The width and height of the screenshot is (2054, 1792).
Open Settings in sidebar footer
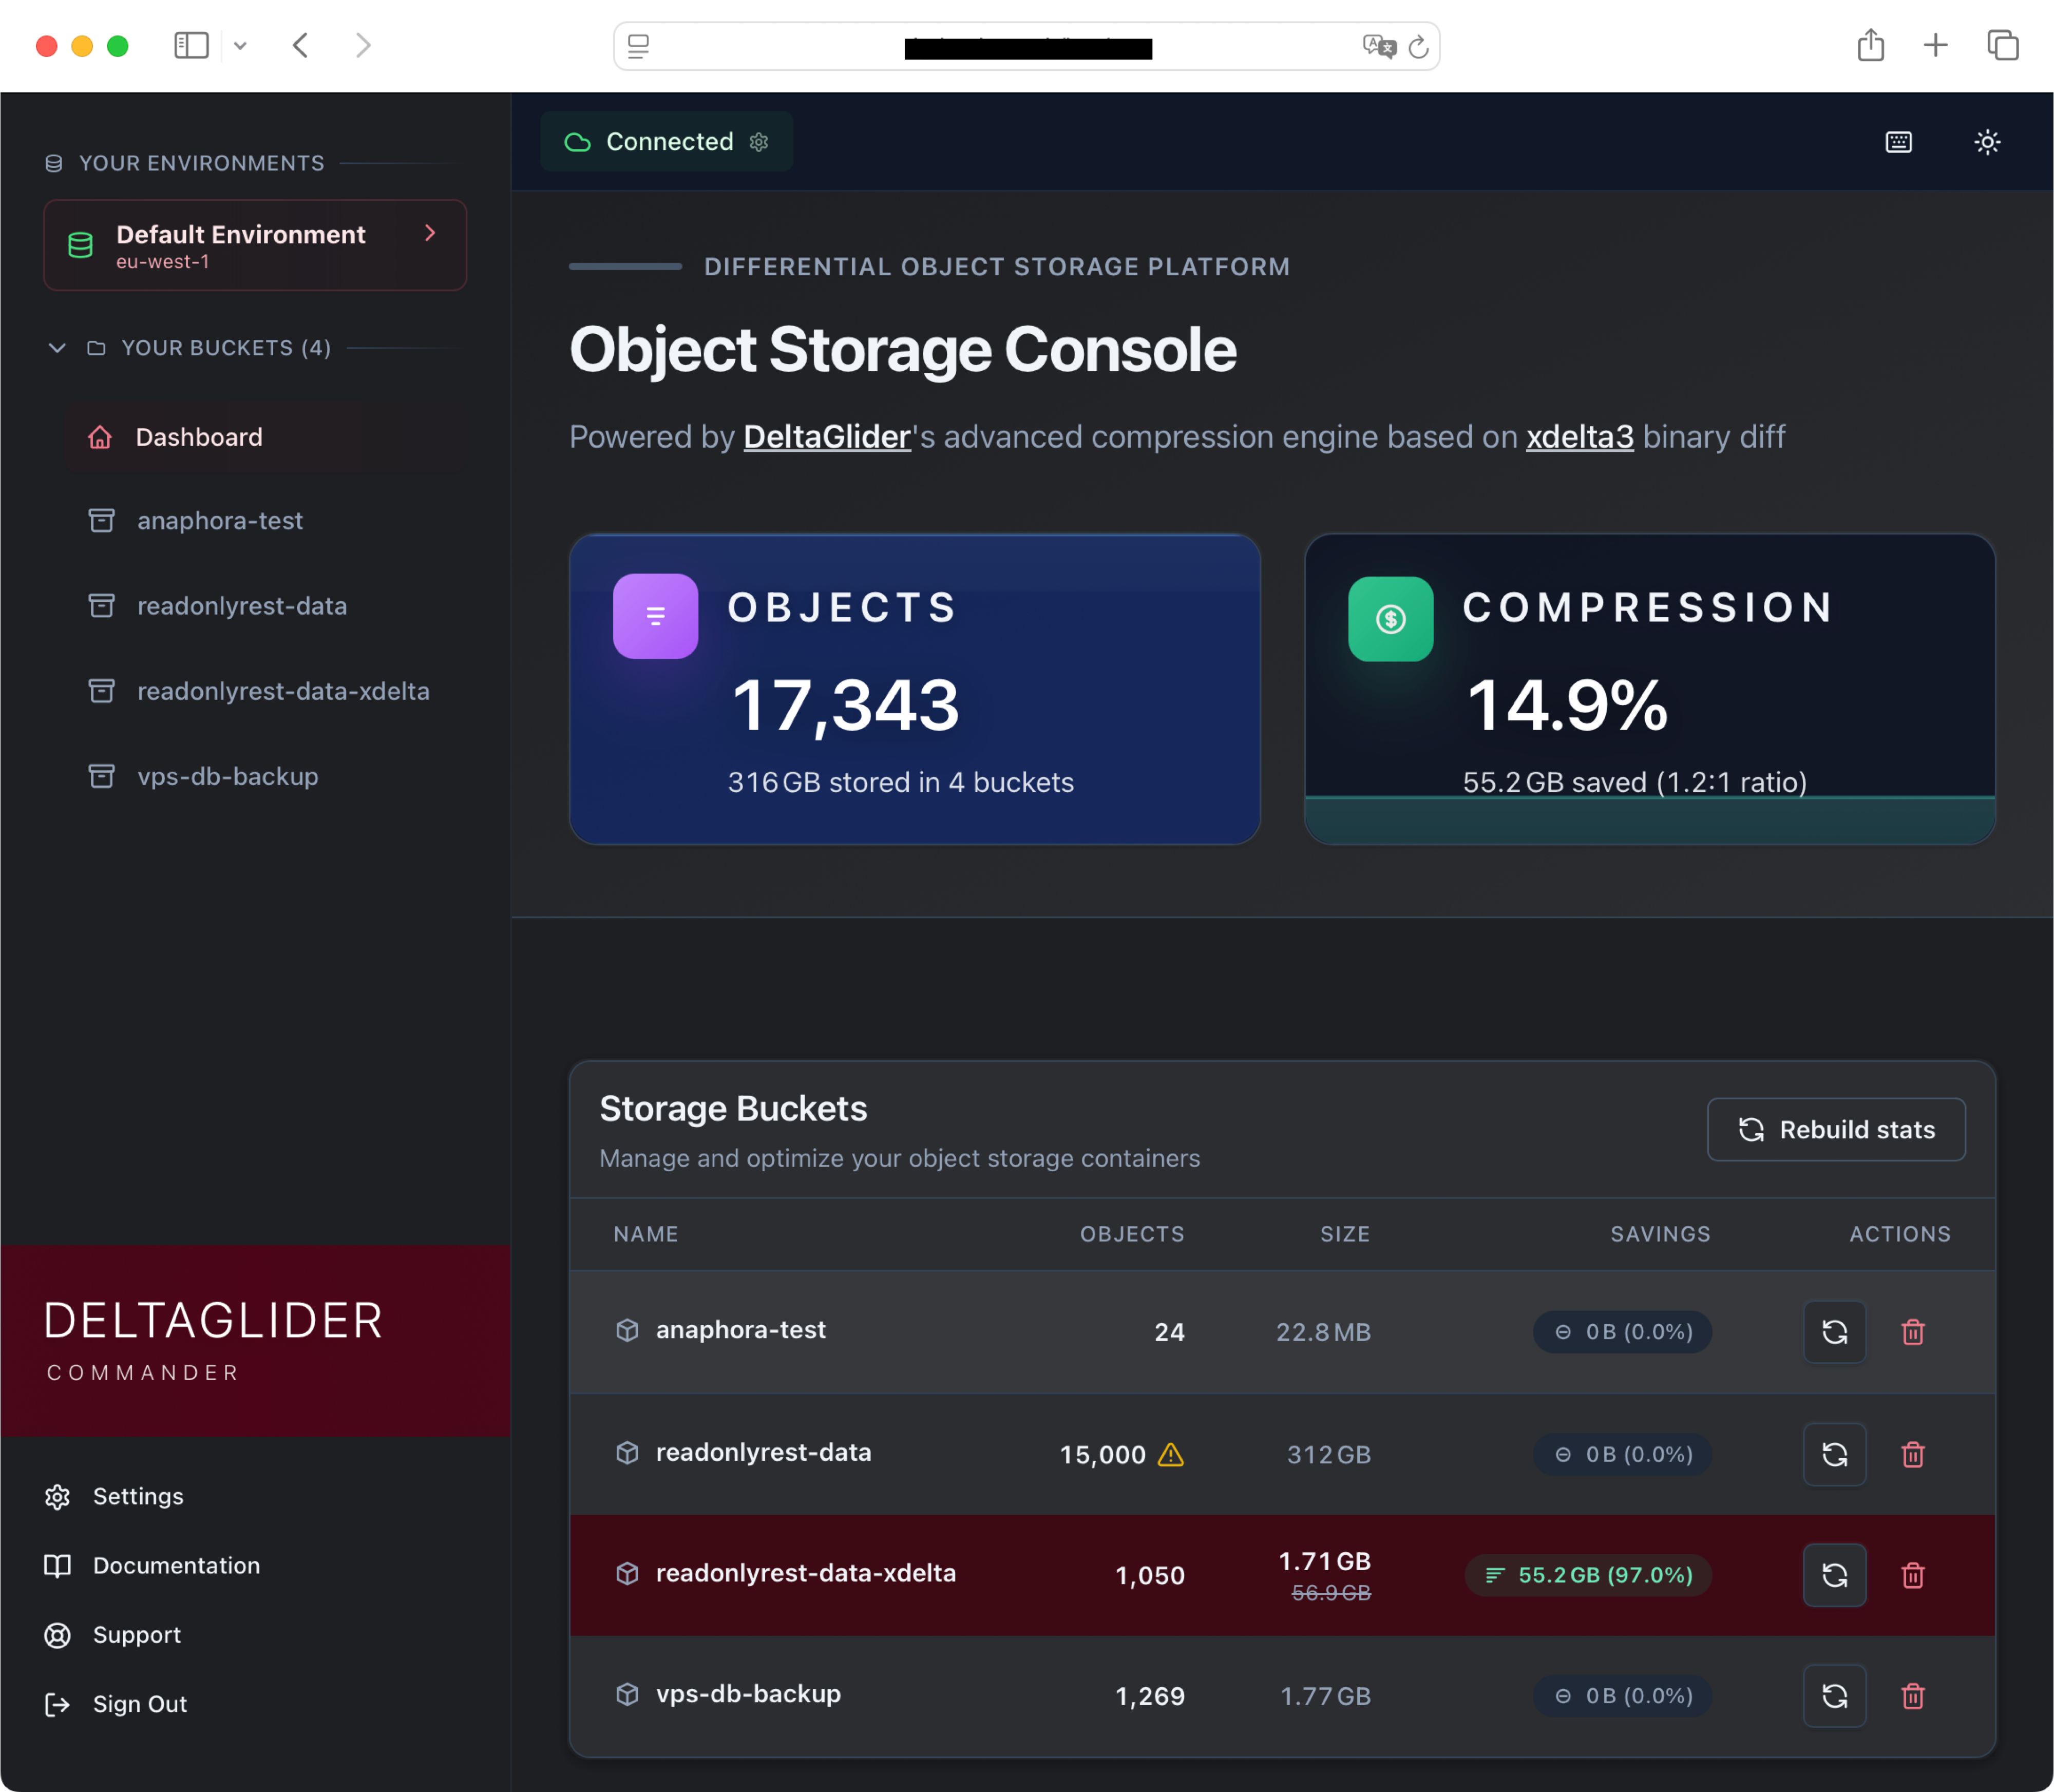pos(138,1496)
